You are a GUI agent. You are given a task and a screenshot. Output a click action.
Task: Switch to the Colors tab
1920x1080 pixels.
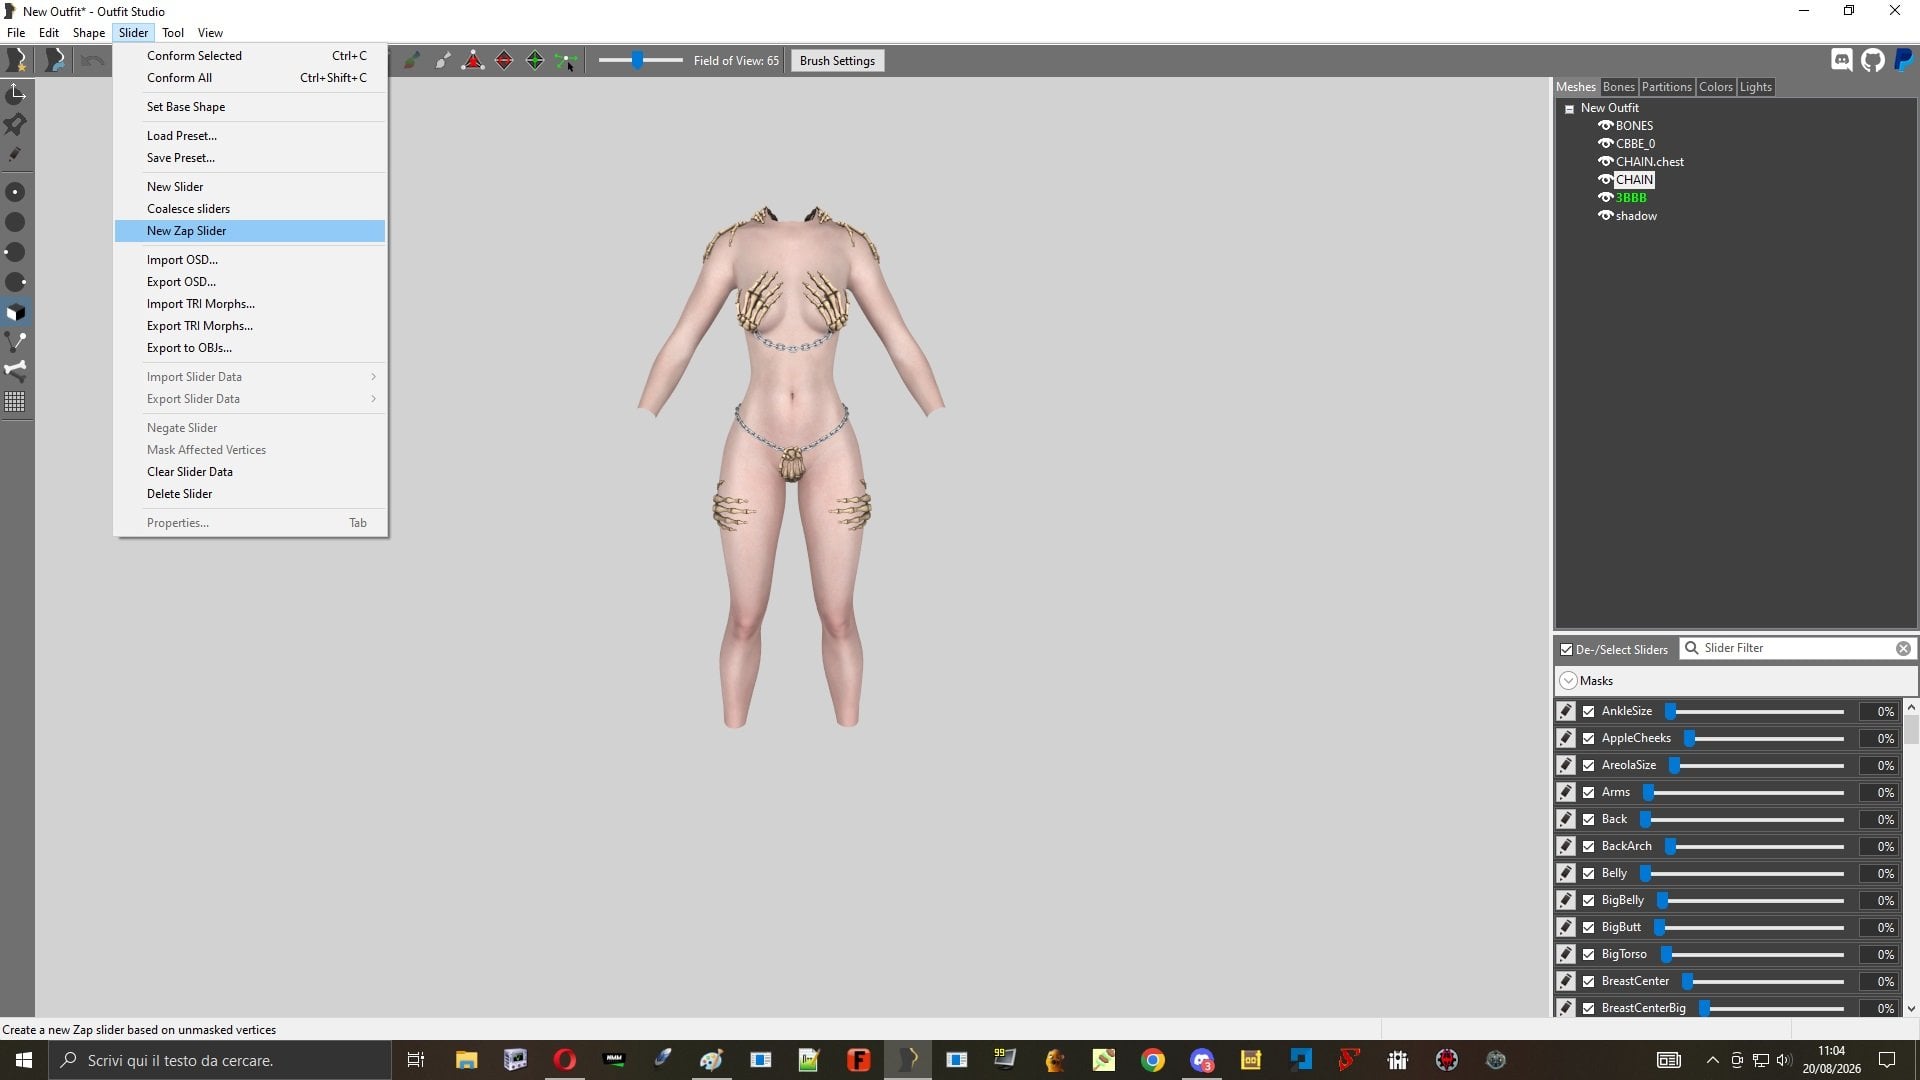(1715, 87)
